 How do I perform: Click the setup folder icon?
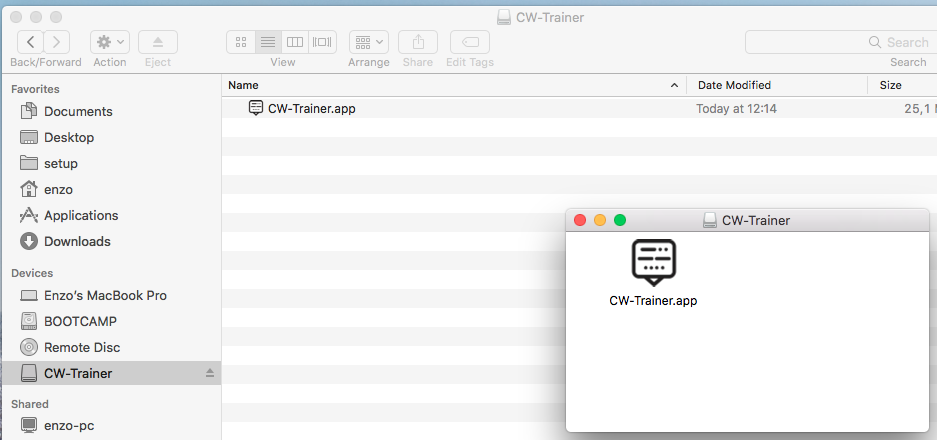(x=29, y=163)
